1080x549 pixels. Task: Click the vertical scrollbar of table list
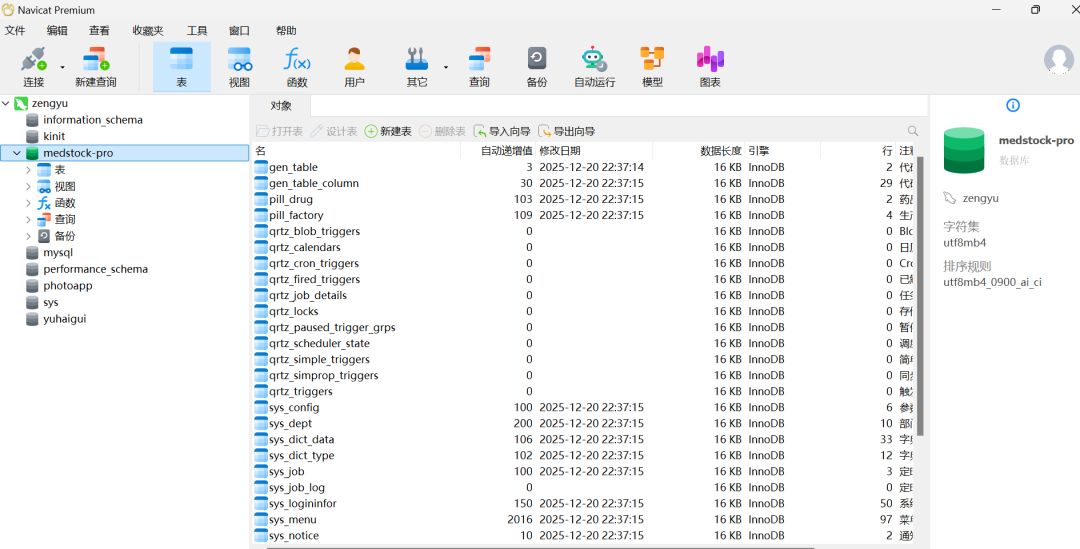(x=920, y=296)
